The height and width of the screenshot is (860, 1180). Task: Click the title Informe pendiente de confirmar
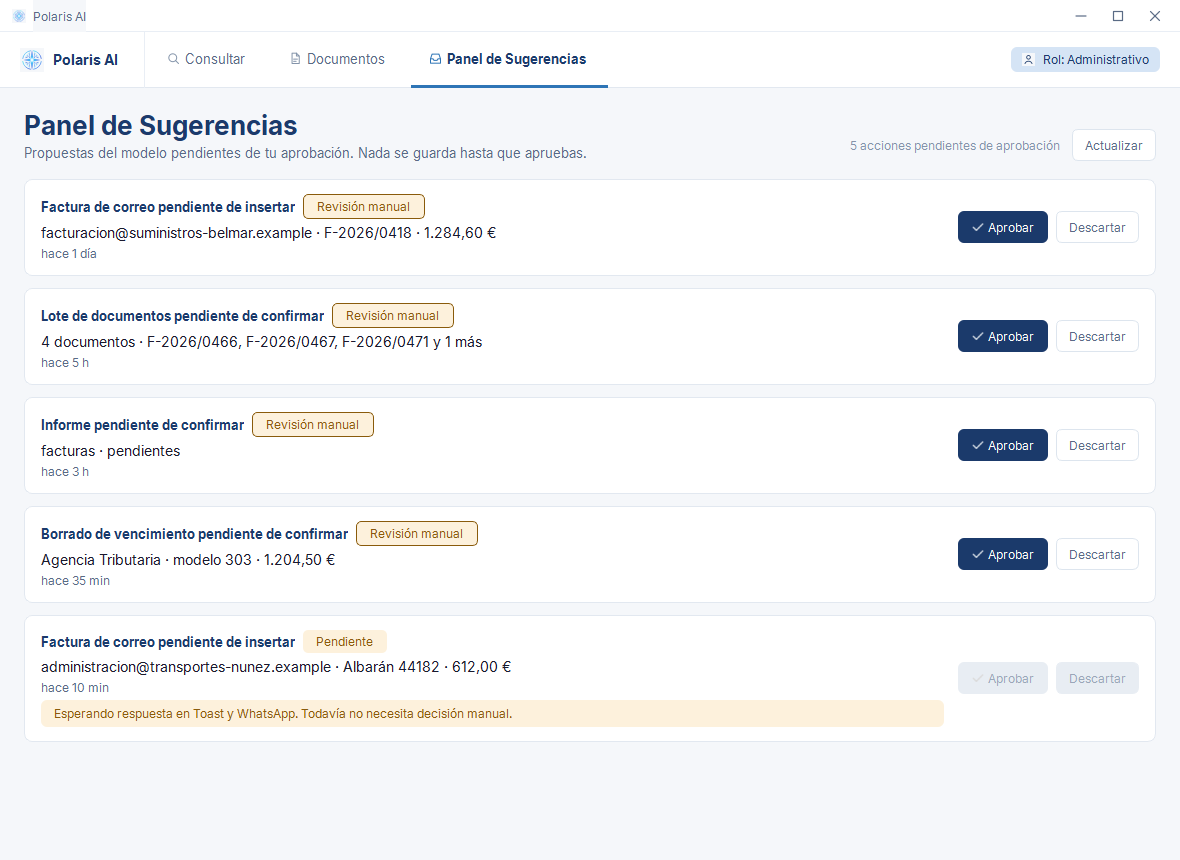[142, 425]
